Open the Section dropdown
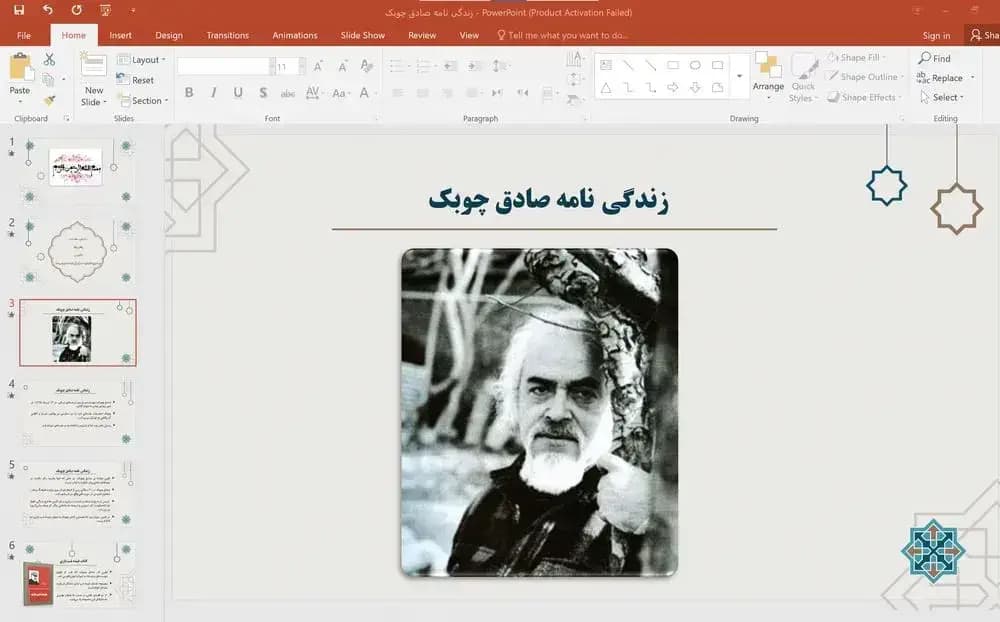1000x622 pixels. click(x=143, y=101)
